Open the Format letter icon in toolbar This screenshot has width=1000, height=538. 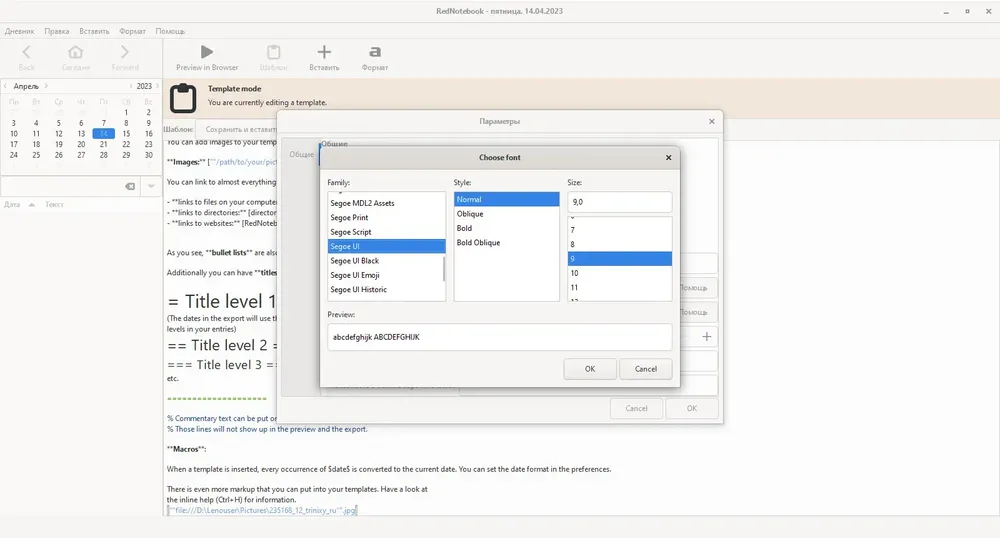click(375, 52)
